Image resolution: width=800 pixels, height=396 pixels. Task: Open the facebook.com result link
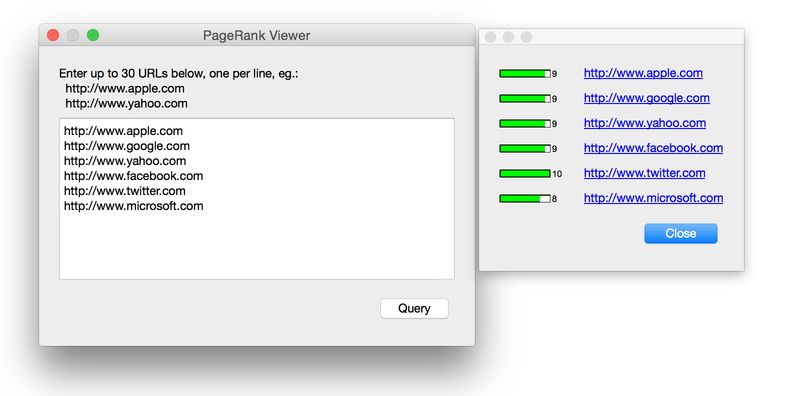coord(653,148)
